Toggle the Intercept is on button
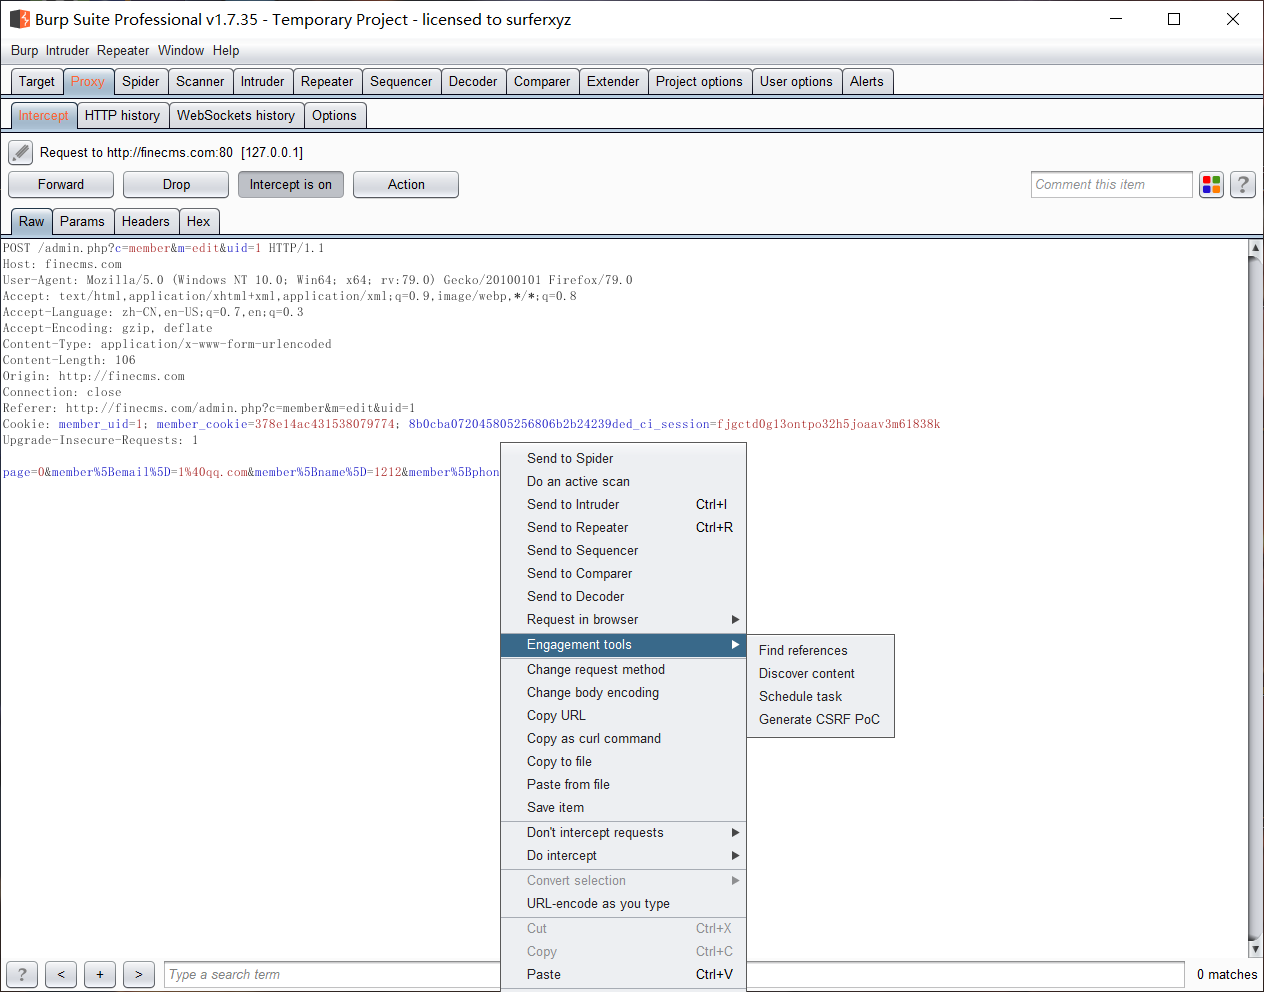The image size is (1264, 992). tap(291, 184)
